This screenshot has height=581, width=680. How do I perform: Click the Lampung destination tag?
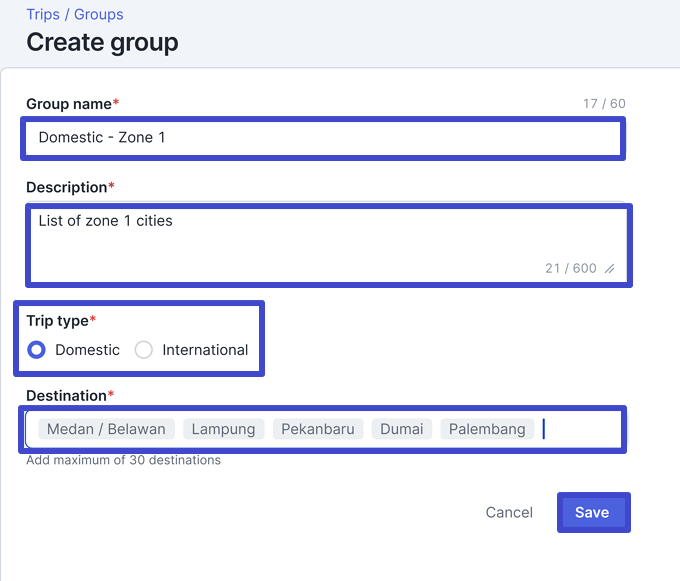223,429
